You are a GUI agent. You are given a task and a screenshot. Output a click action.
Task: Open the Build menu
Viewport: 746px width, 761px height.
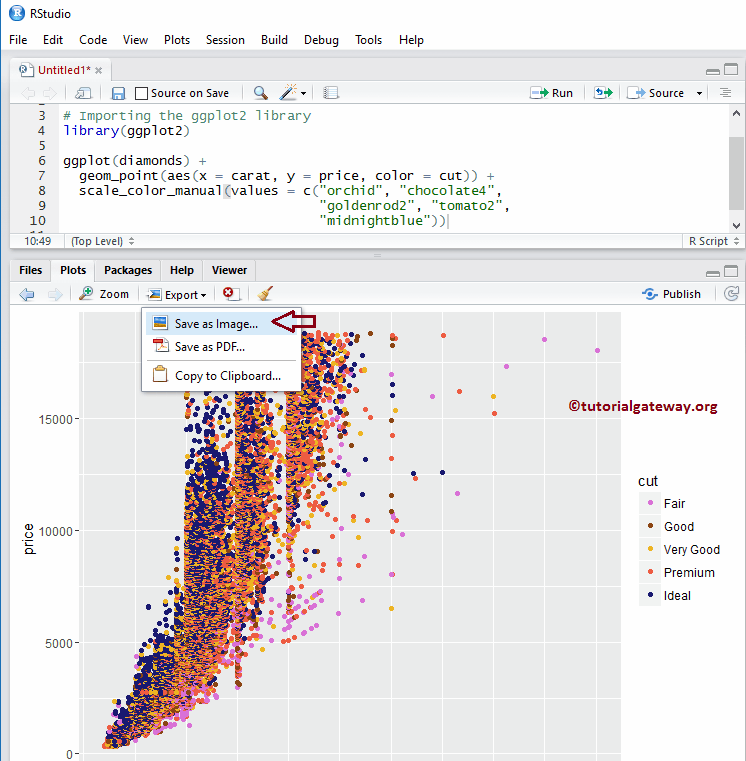(x=274, y=40)
